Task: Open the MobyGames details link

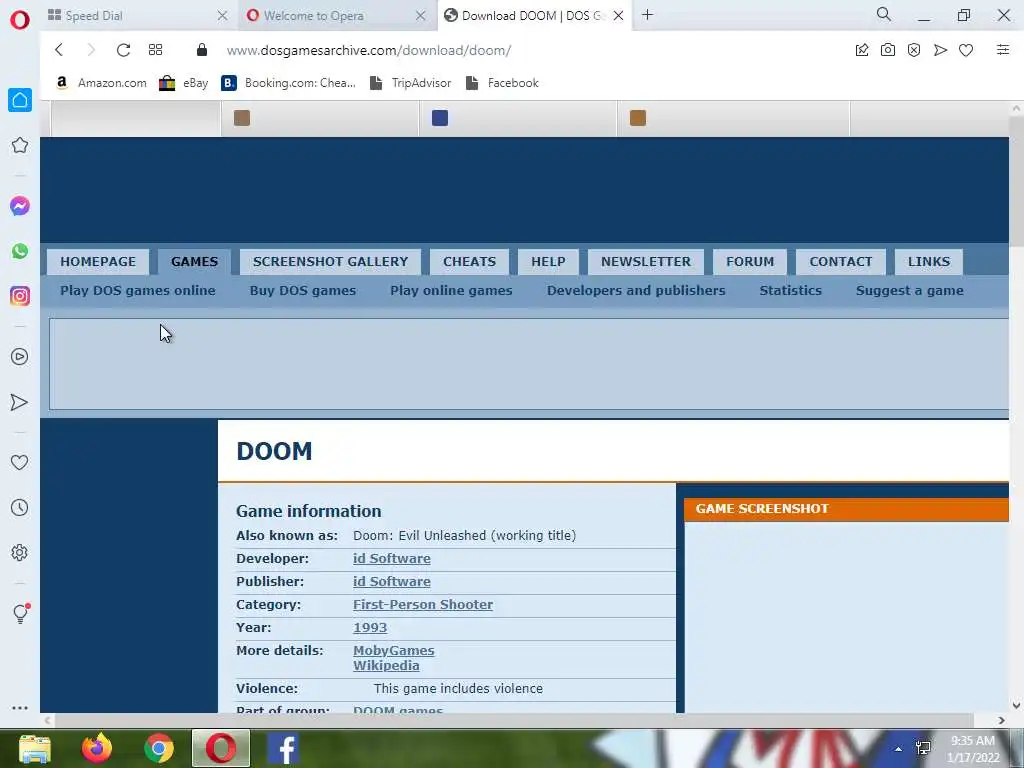Action: [x=394, y=650]
